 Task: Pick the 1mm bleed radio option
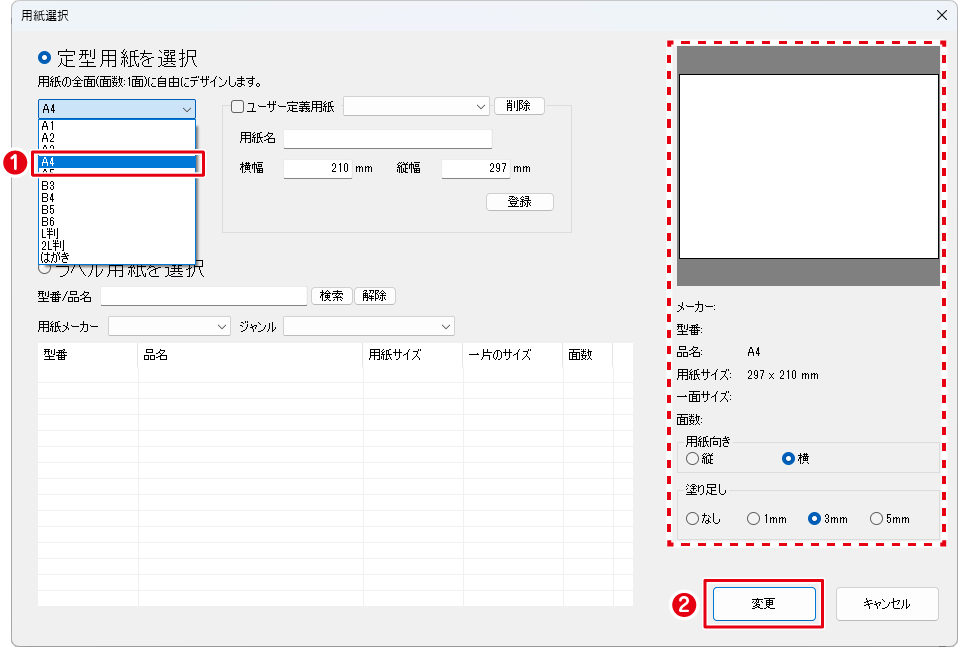point(754,518)
